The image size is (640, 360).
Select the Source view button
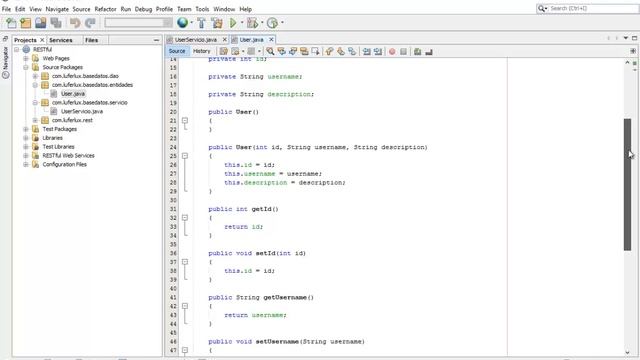(177, 51)
